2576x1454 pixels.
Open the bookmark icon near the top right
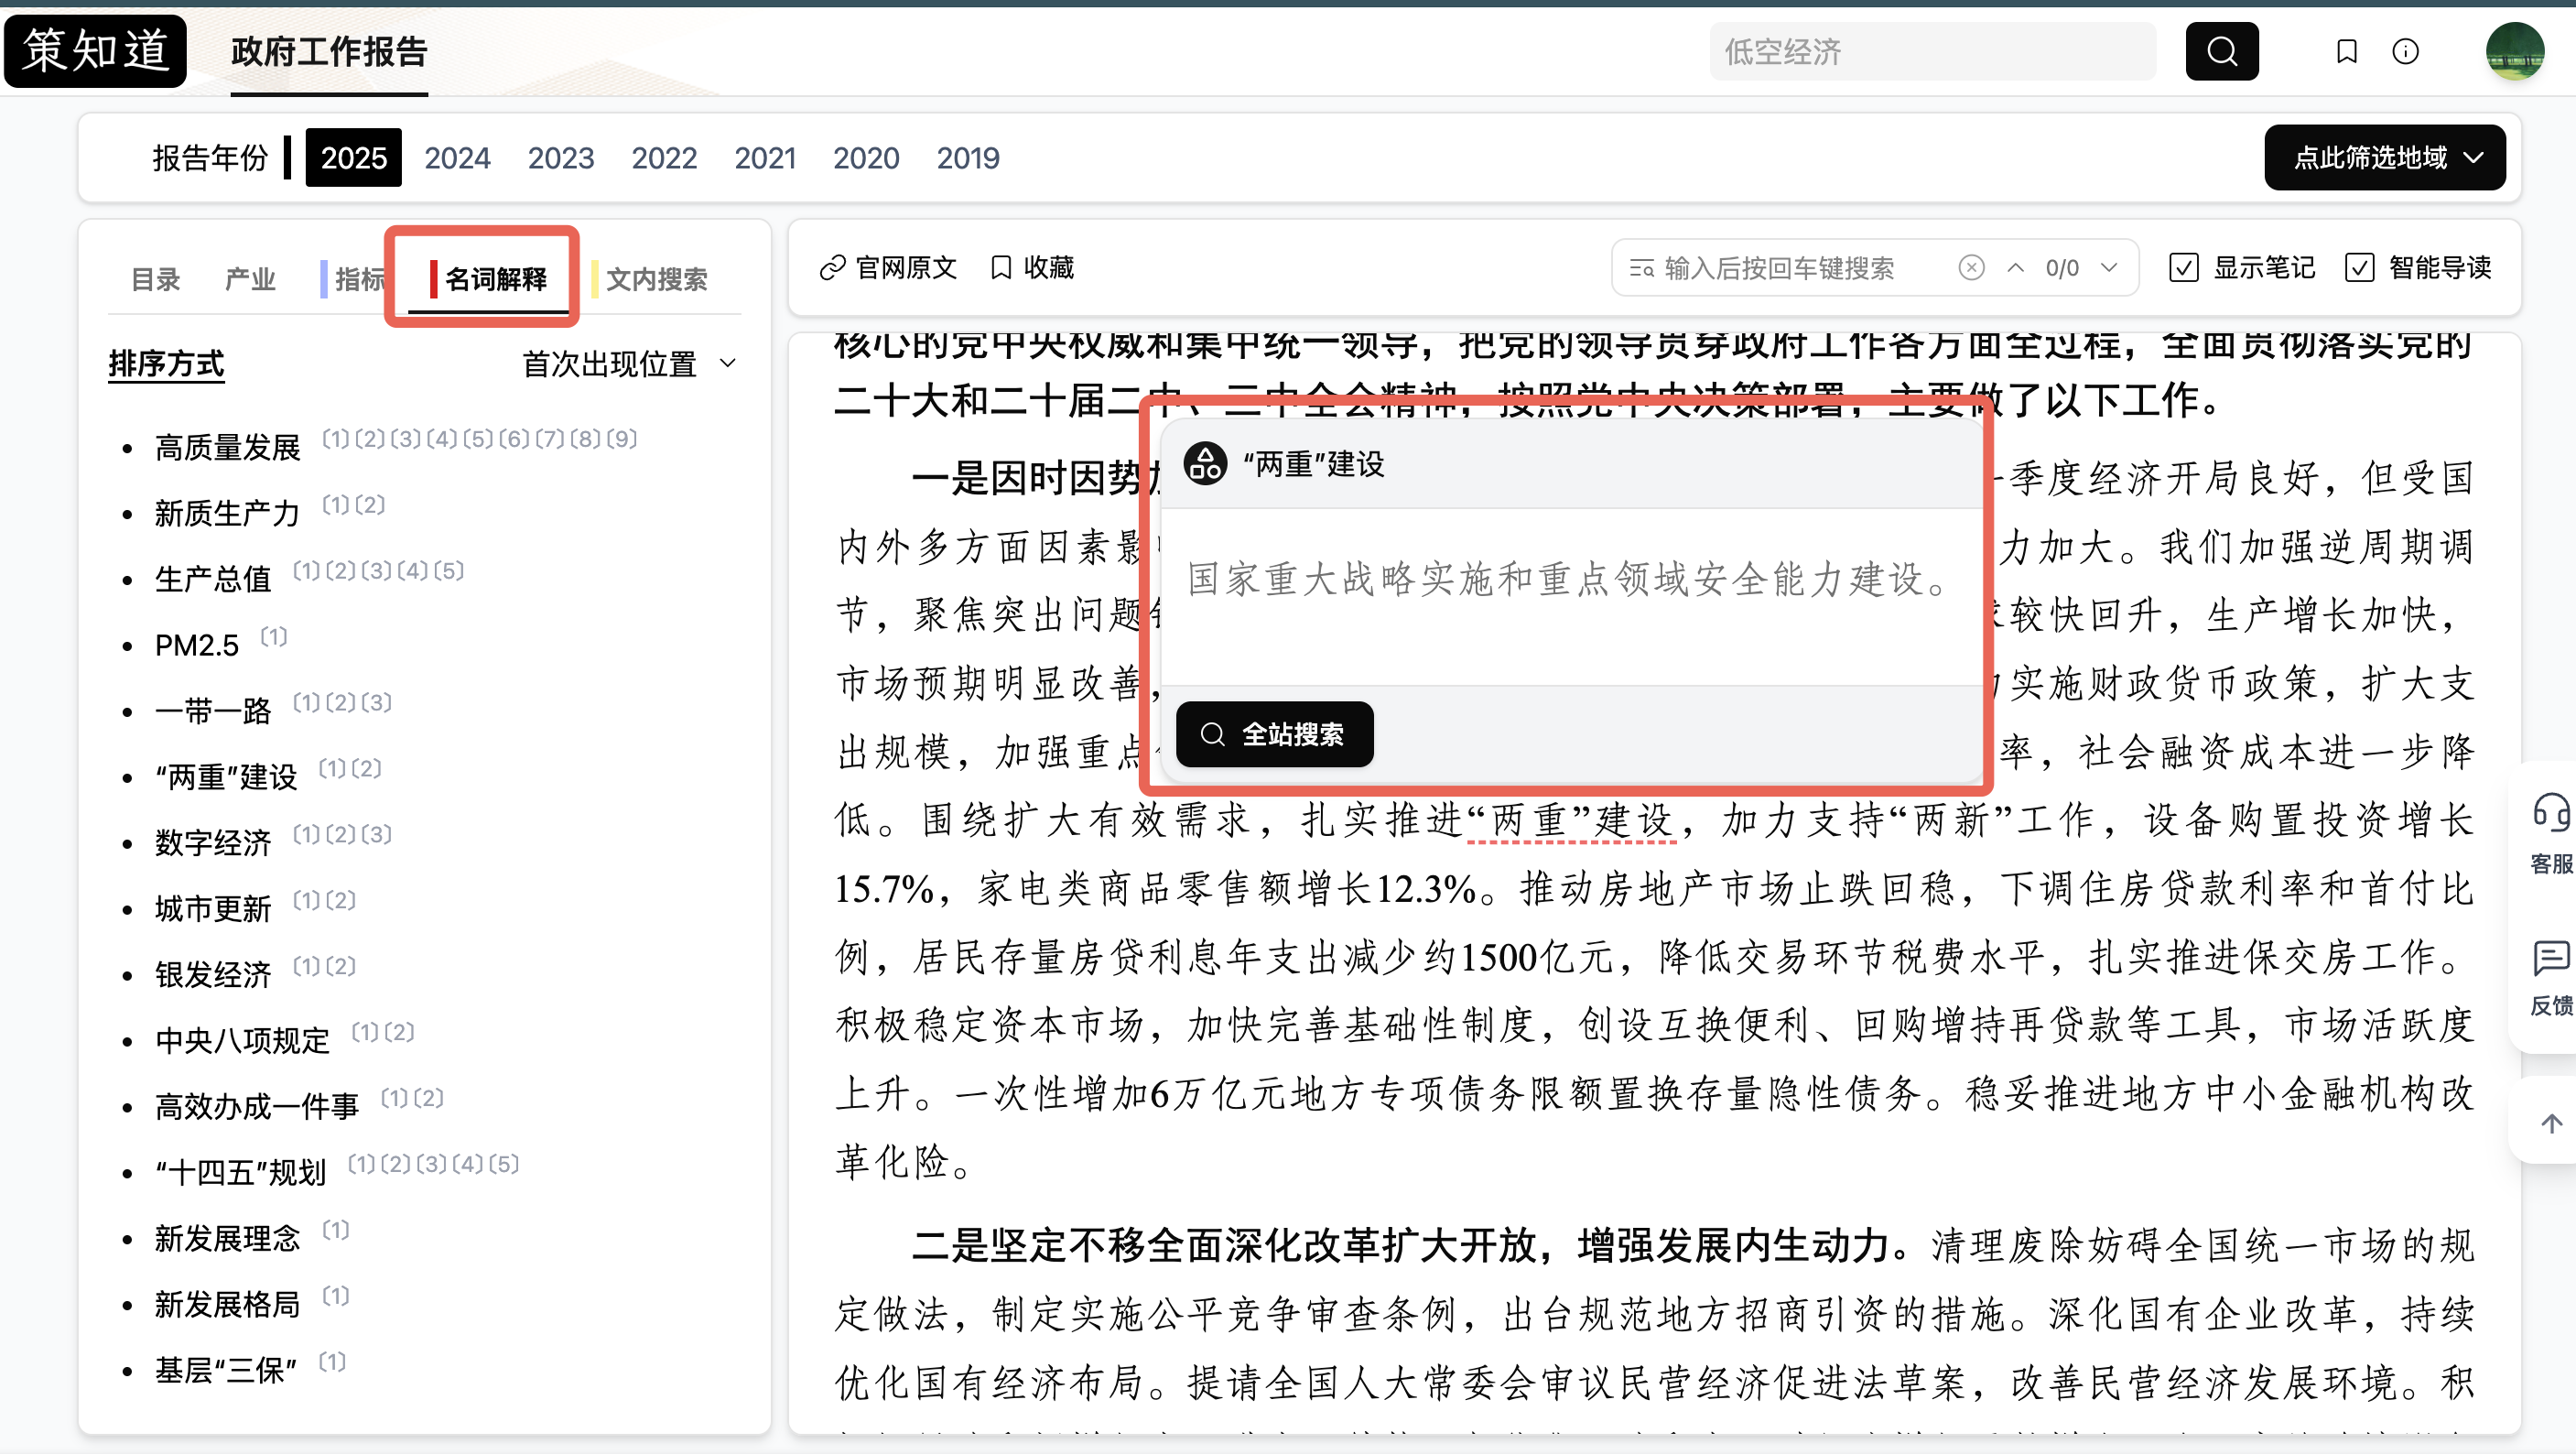(2347, 51)
